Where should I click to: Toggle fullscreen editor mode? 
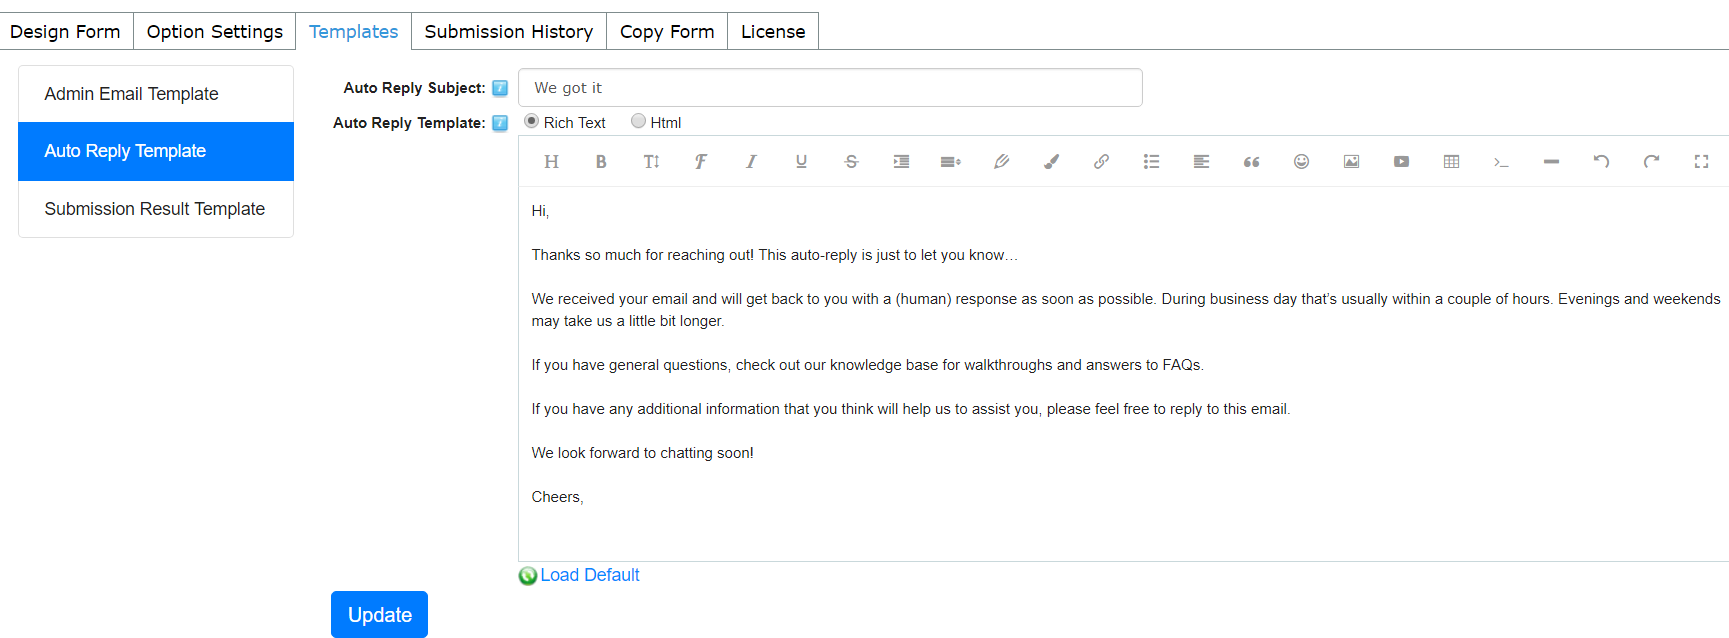1701,162
